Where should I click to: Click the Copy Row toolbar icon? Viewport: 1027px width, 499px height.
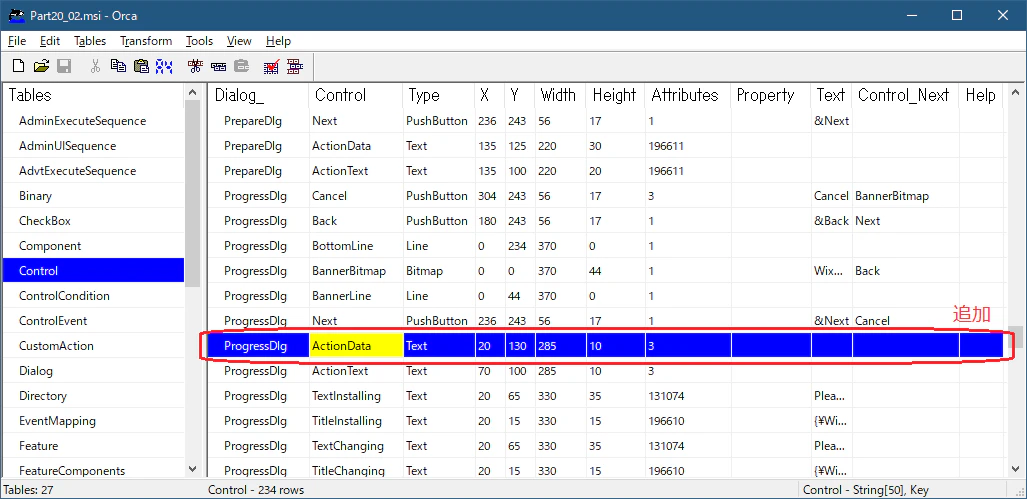point(218,66)
